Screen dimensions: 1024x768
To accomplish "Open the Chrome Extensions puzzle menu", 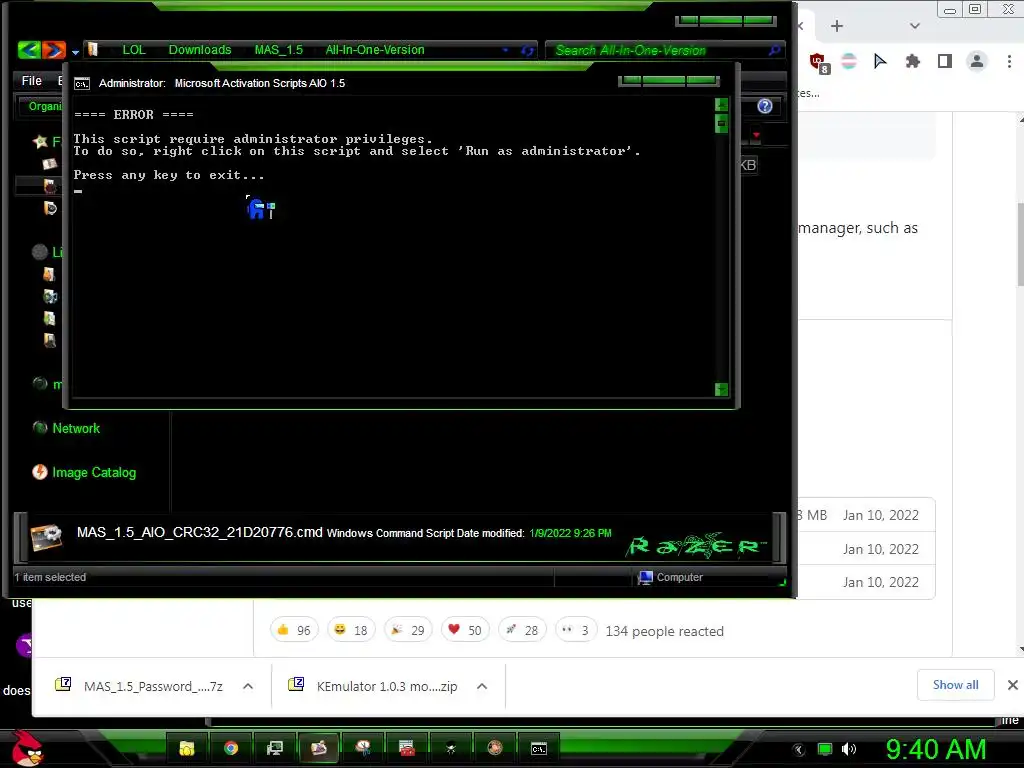I will point(912,61).
